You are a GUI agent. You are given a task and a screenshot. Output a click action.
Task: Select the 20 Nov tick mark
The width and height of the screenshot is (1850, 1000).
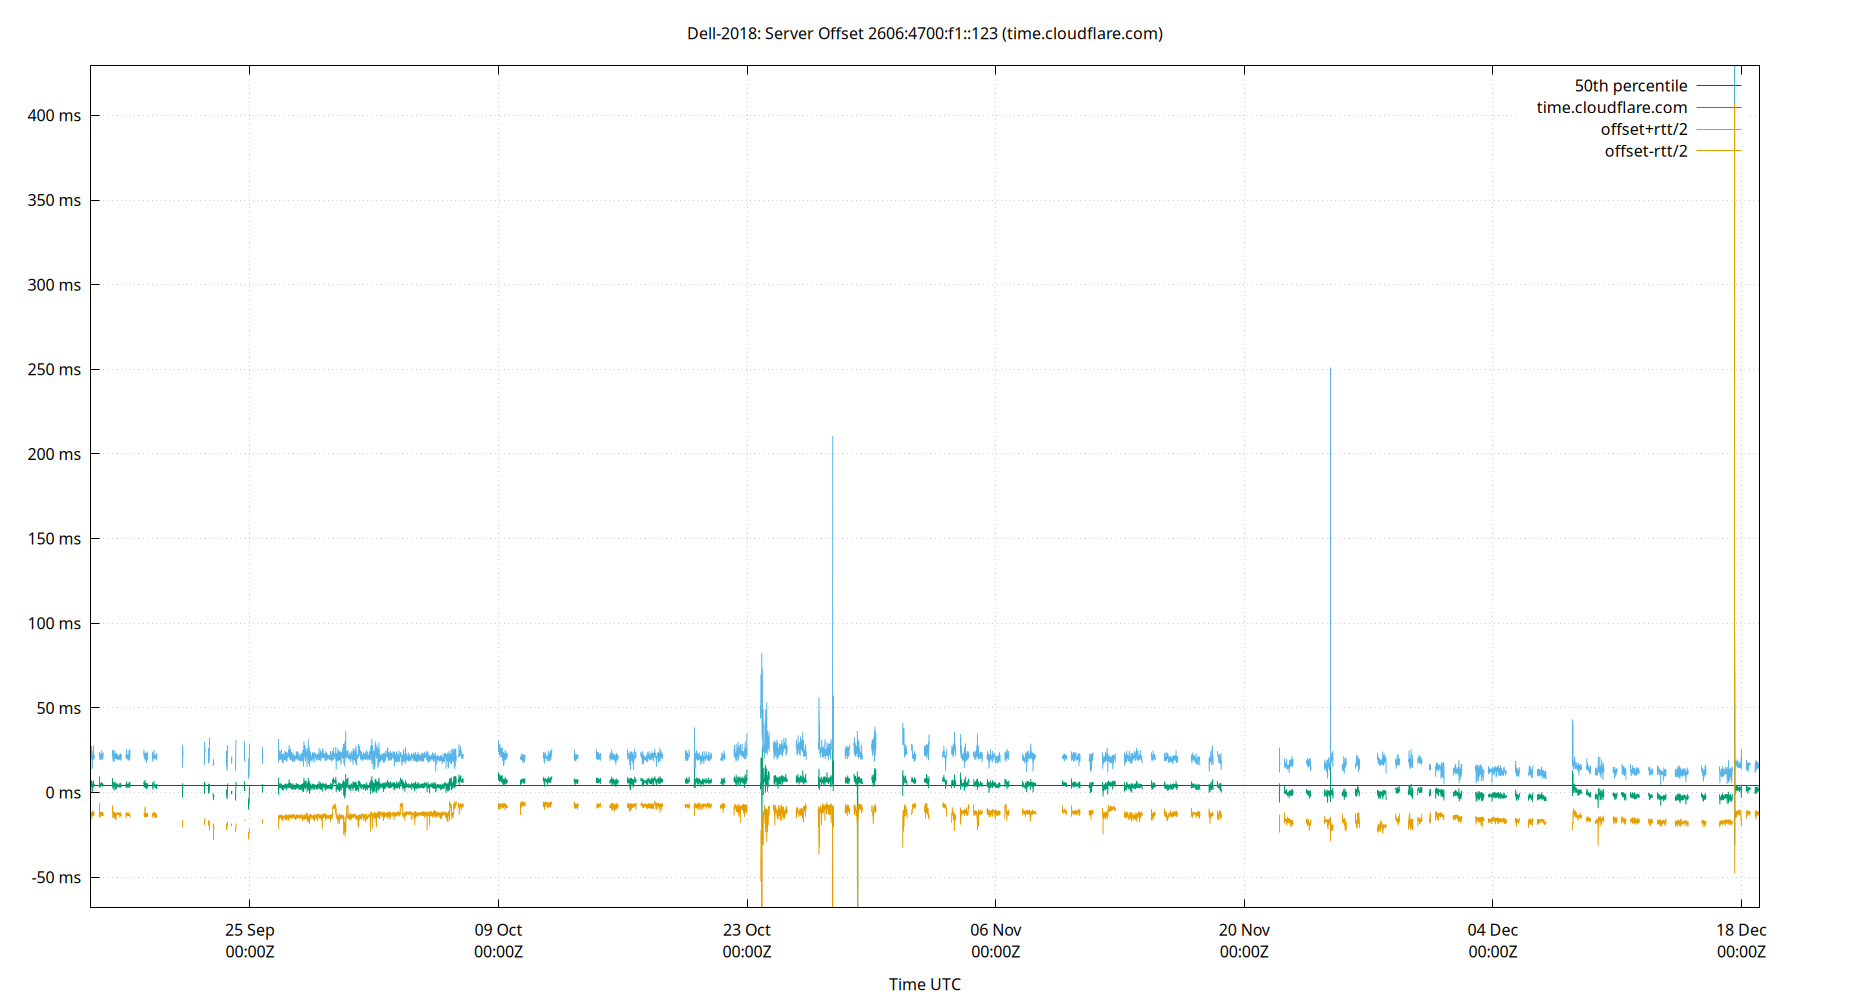(x=1243, y=930)
